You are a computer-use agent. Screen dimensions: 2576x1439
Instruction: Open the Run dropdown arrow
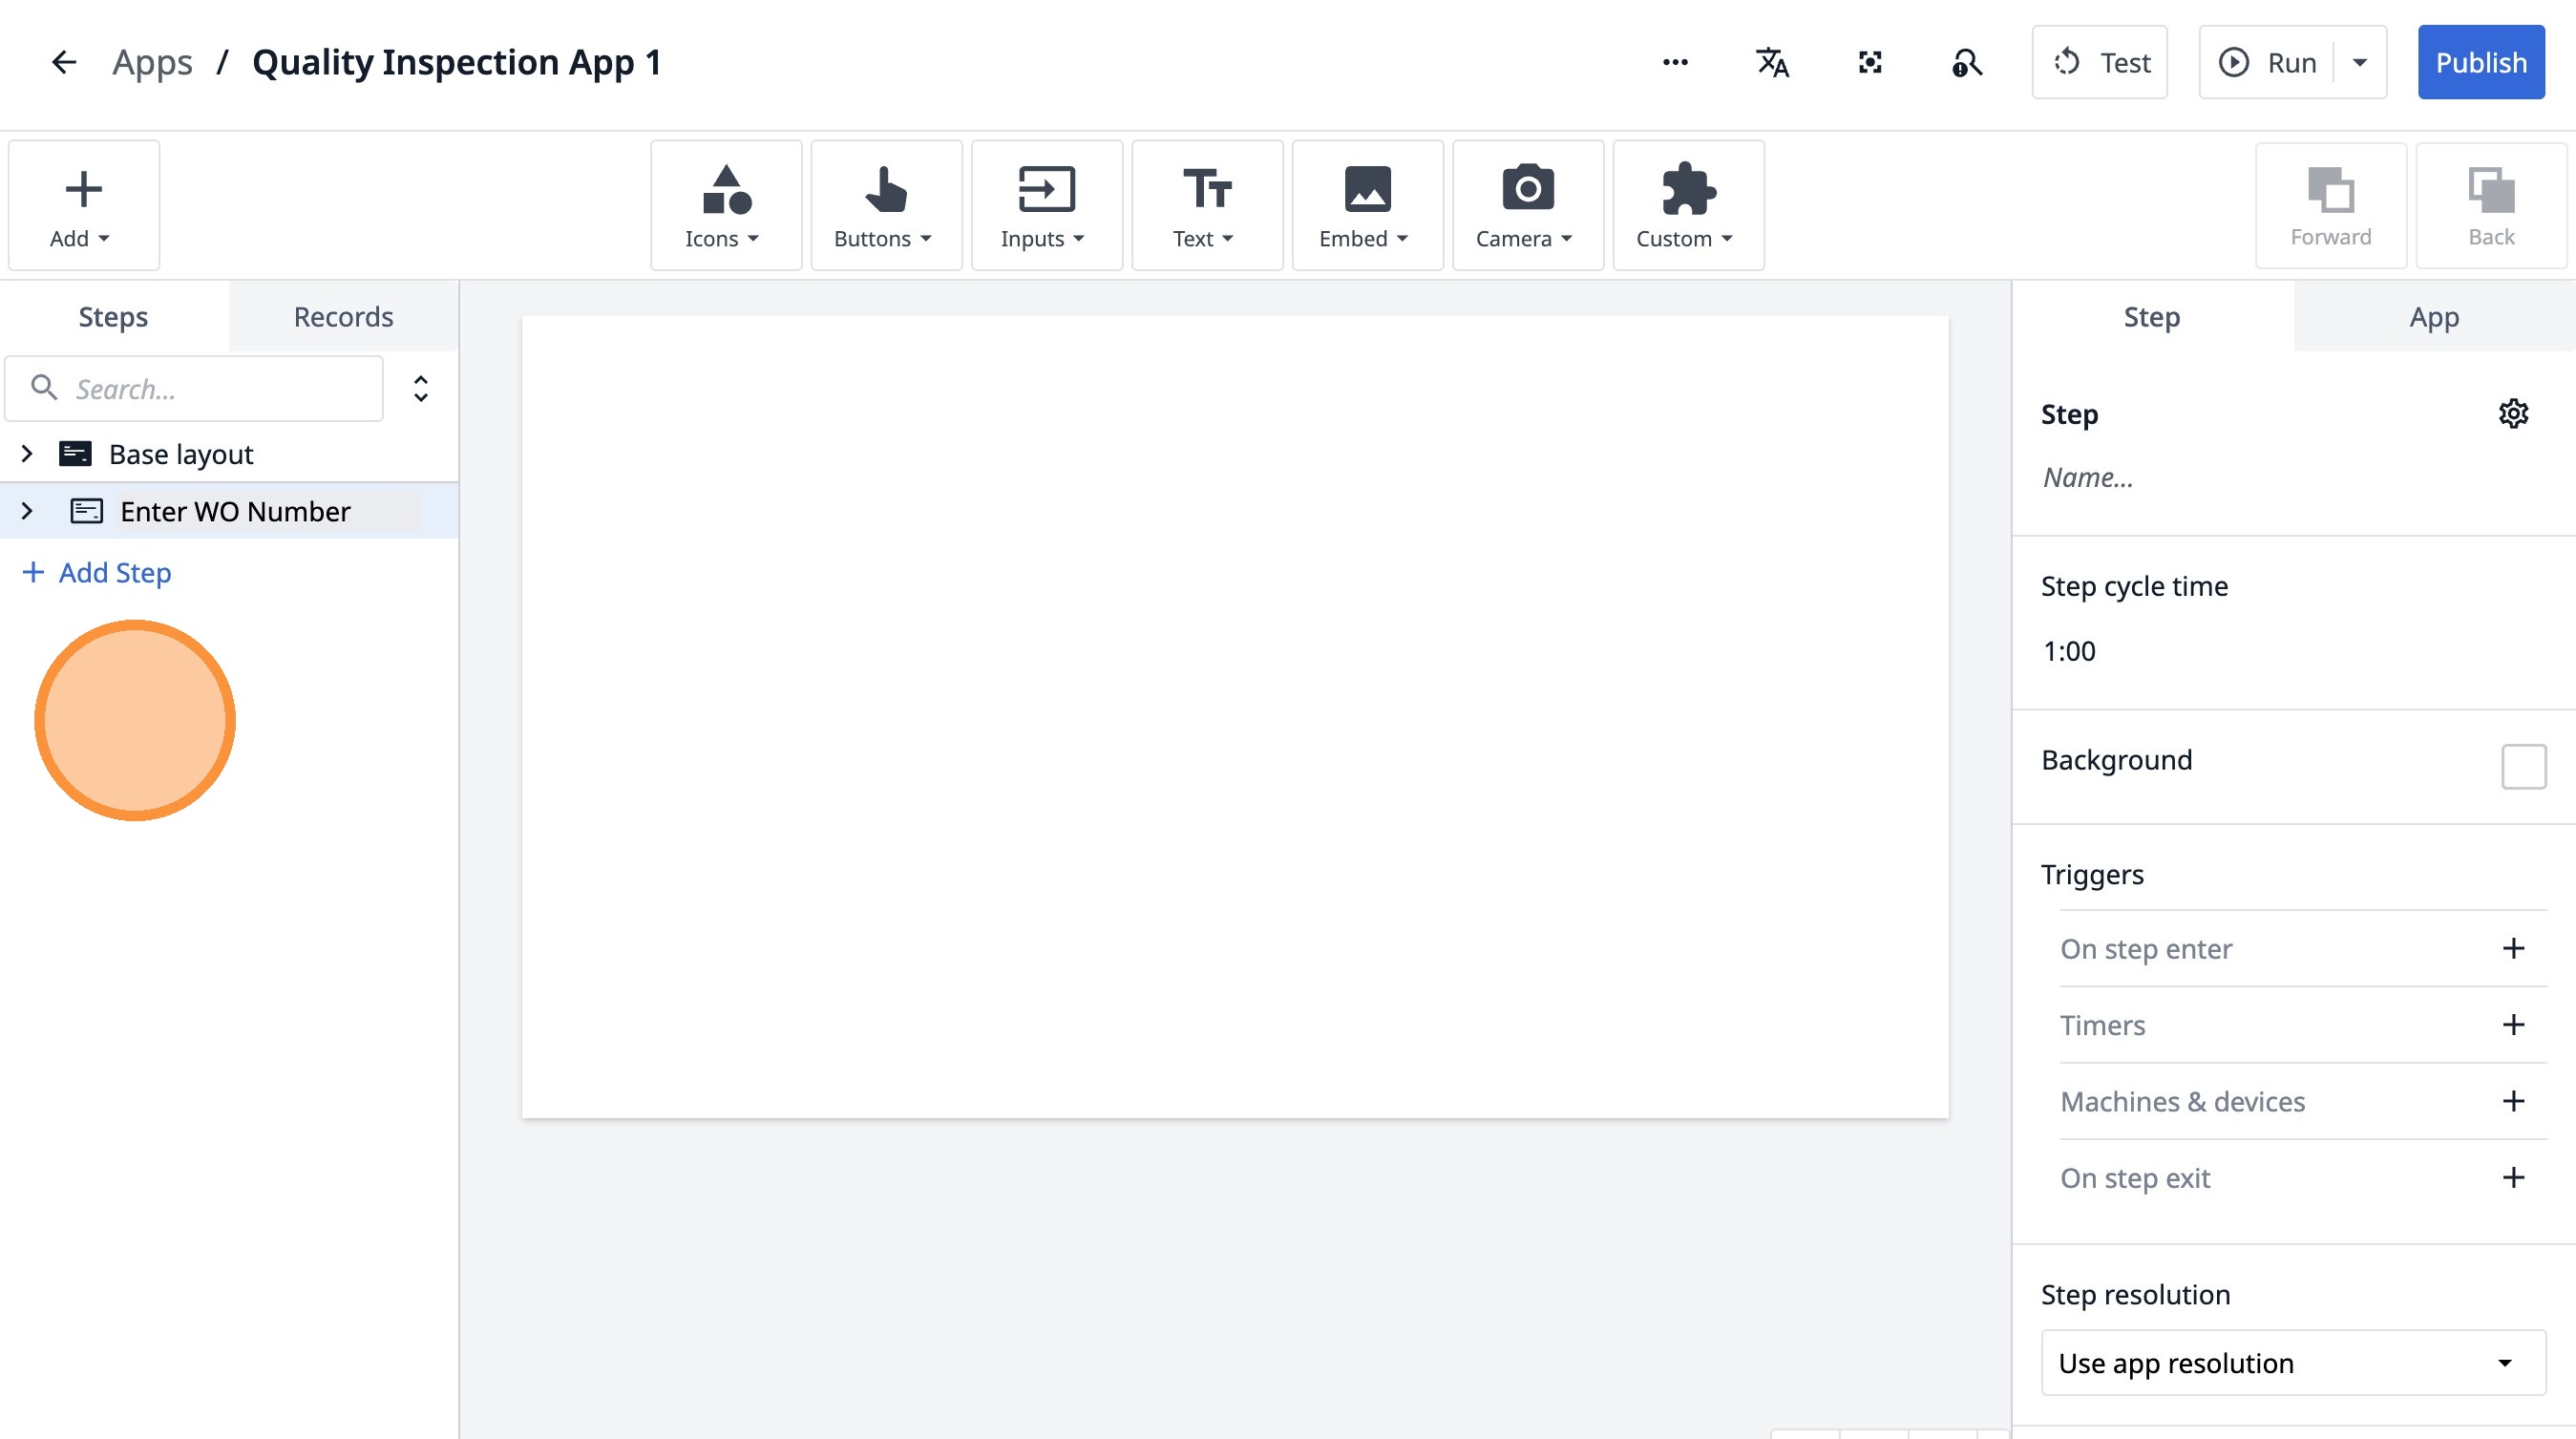(2360, 63)
